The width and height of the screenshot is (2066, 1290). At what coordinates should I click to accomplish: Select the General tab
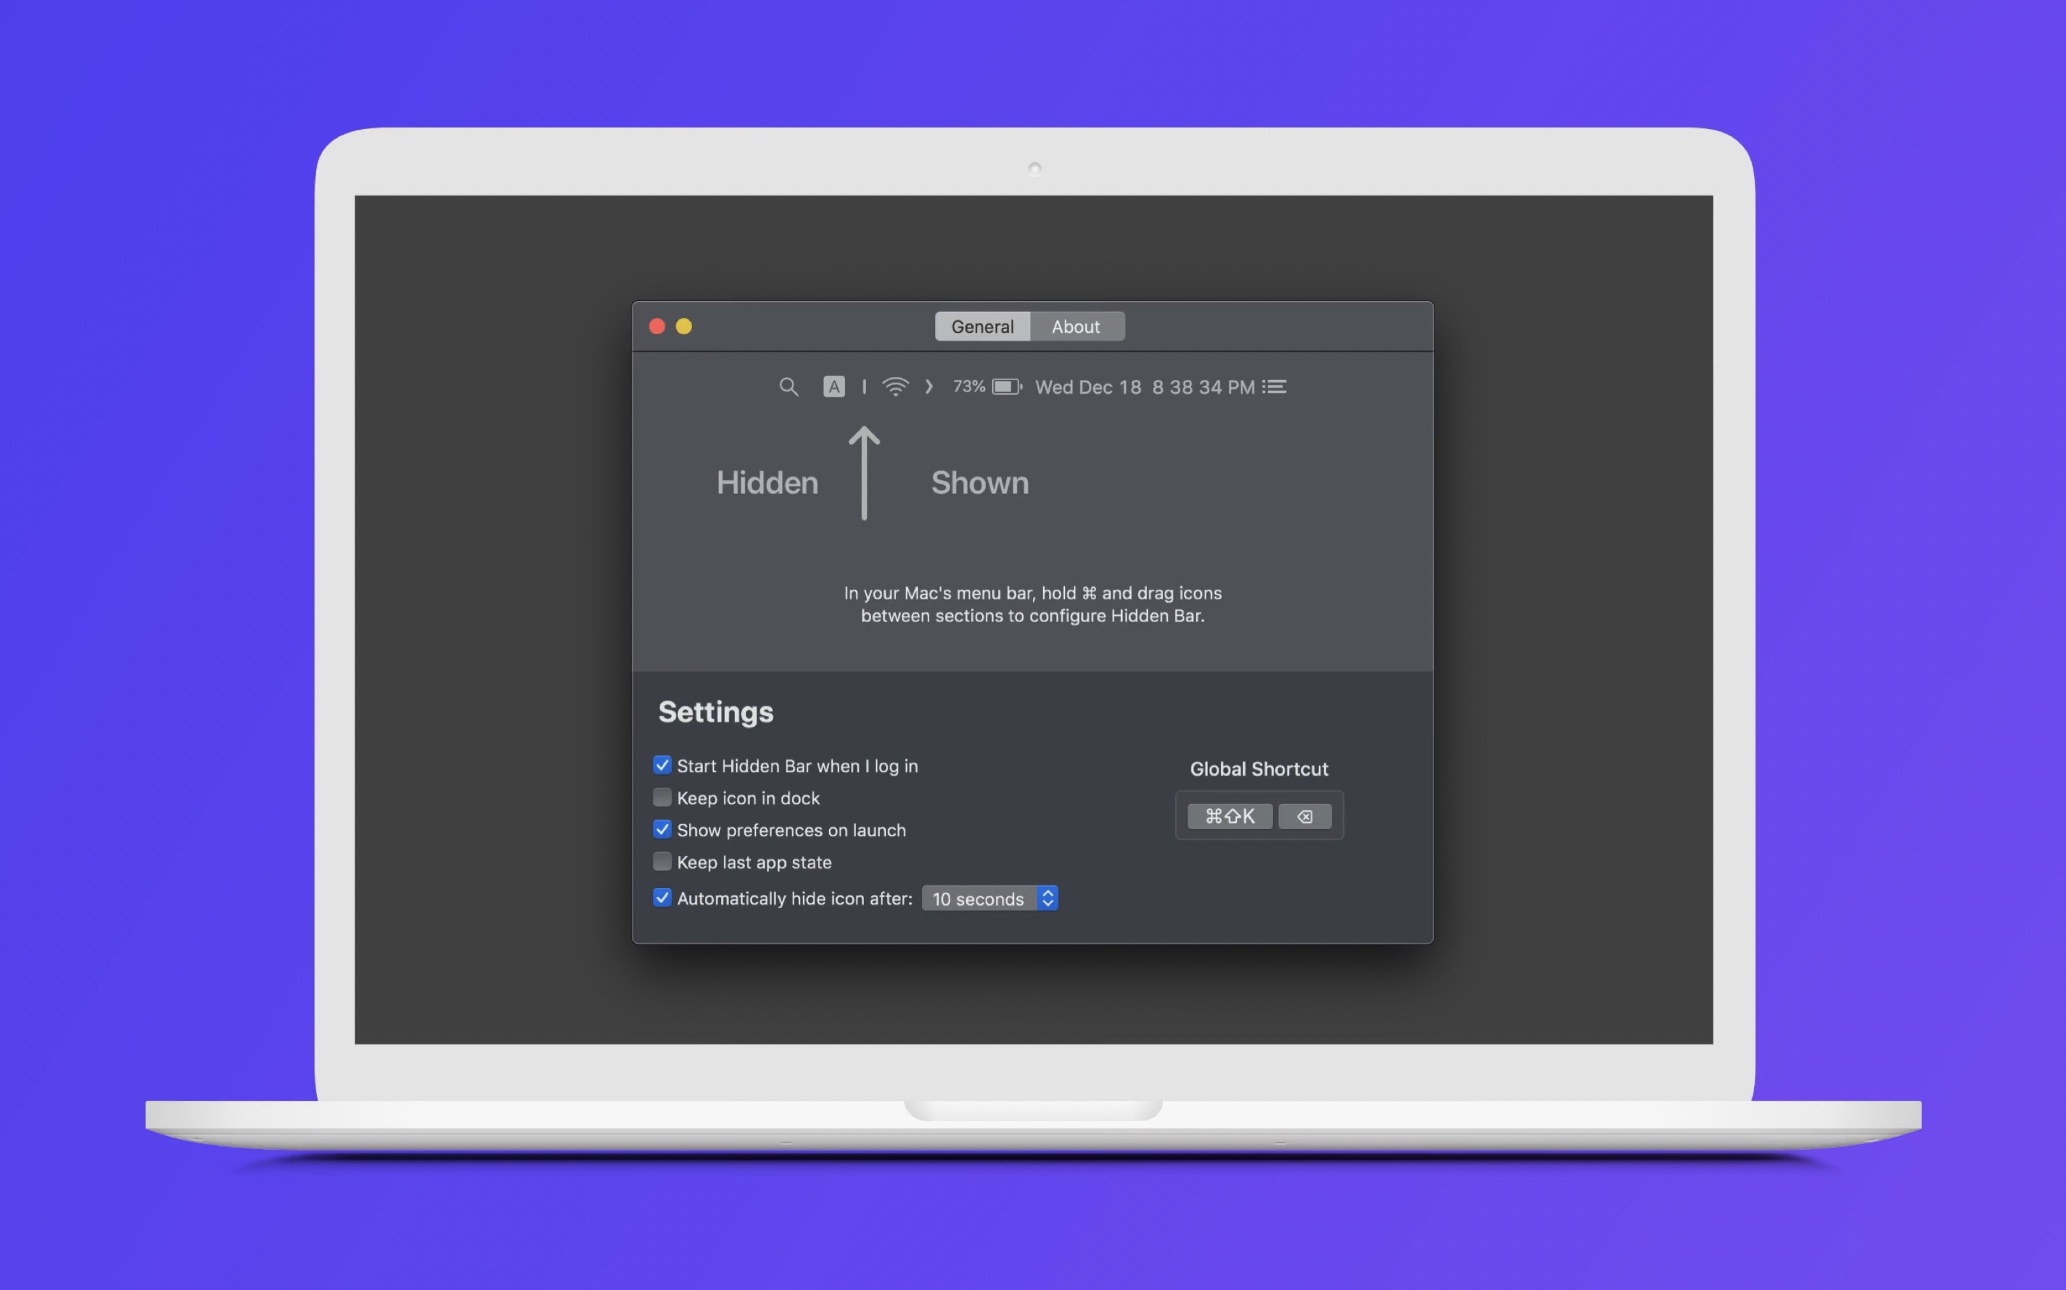tap(982, 327)
